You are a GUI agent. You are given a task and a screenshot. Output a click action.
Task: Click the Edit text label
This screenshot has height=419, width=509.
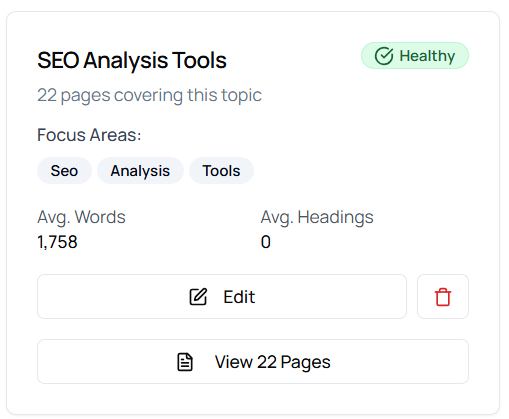pos(239,297)
